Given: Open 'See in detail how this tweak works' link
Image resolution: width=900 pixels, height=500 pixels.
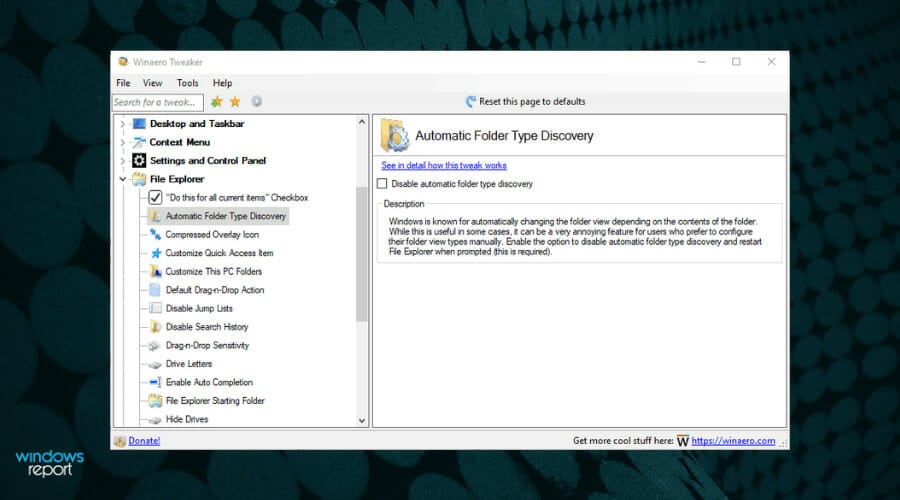Looking at the screenshot, I should point(444,165).
